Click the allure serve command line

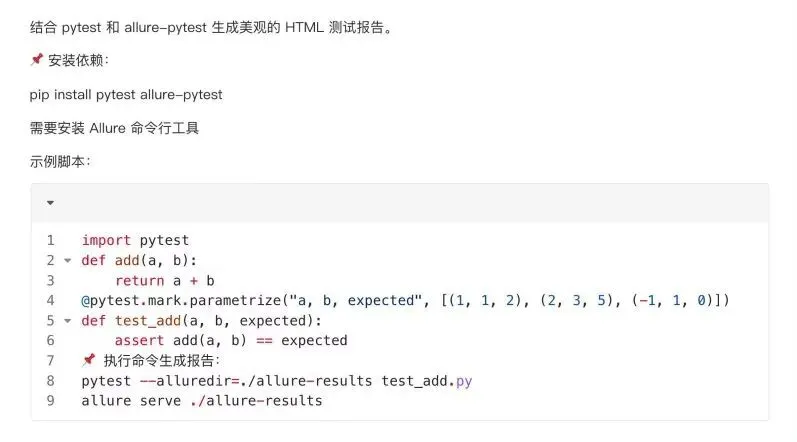point(202,400)
